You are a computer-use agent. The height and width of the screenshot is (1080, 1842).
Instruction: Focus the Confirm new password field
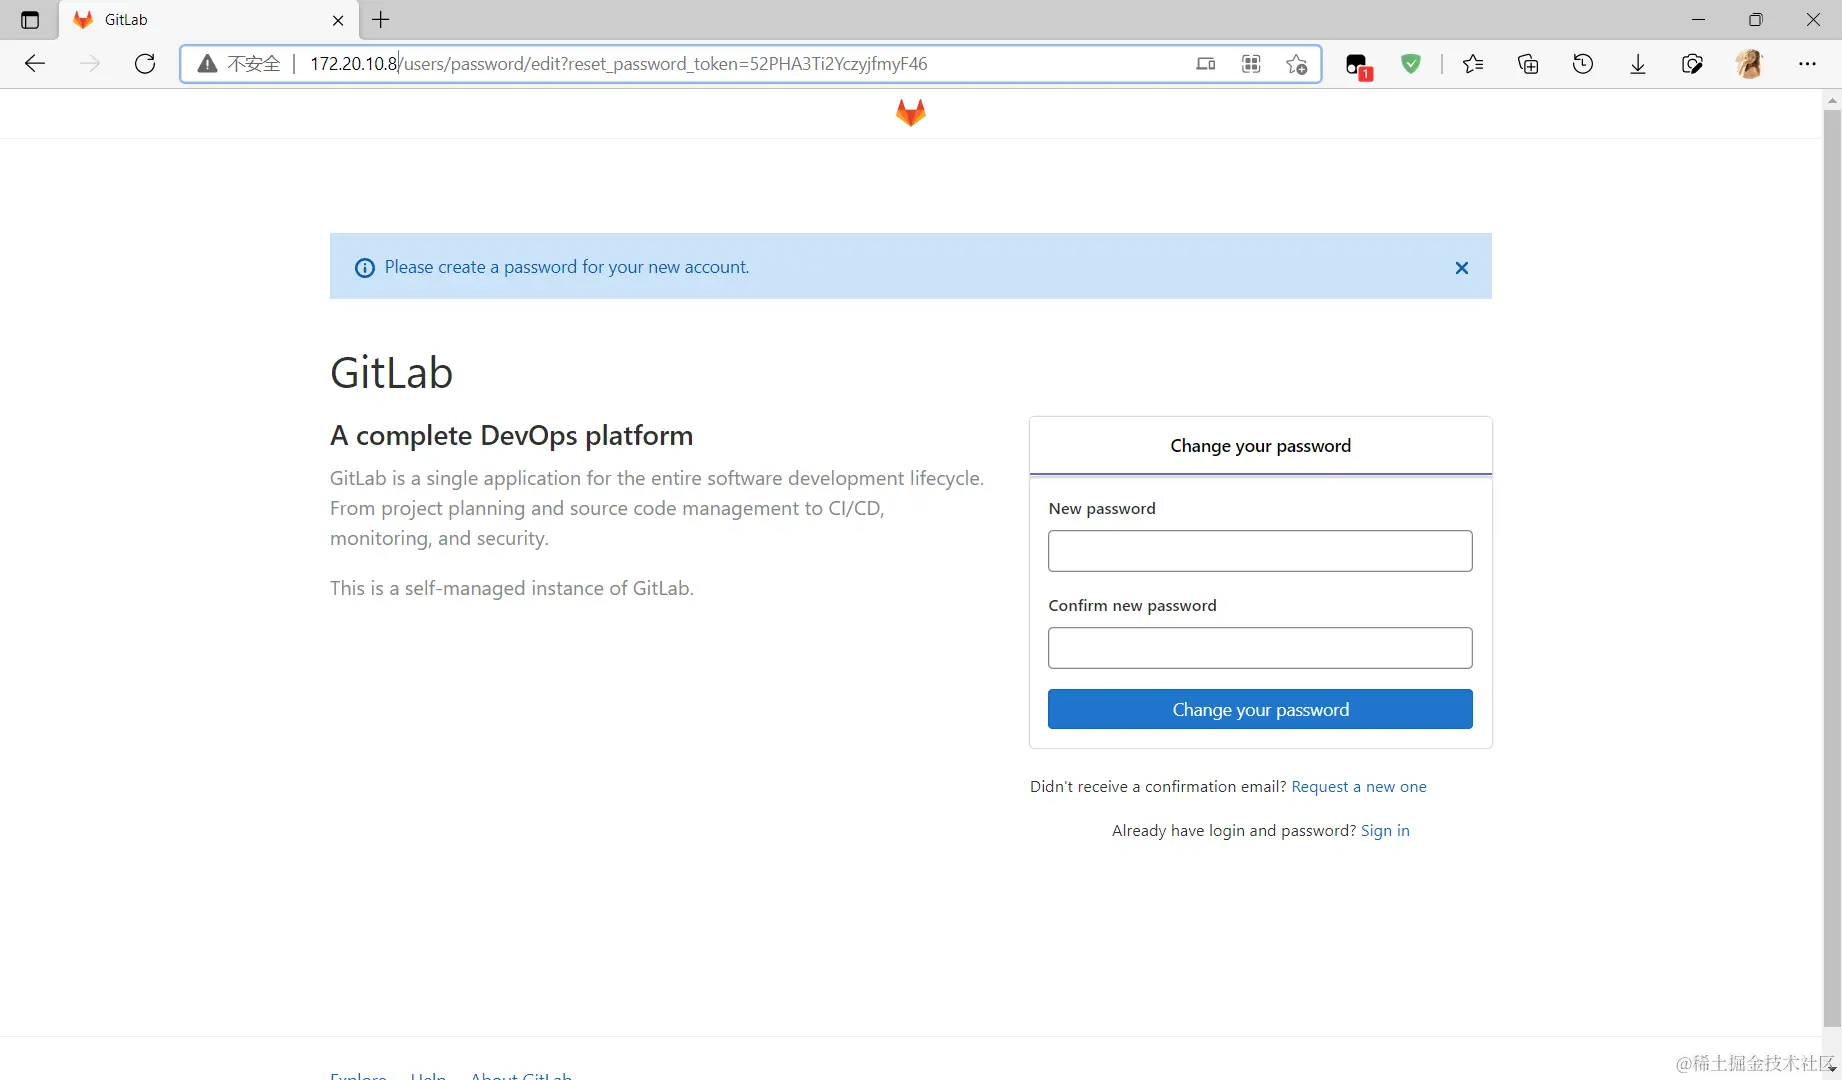tap(1260, 648)
